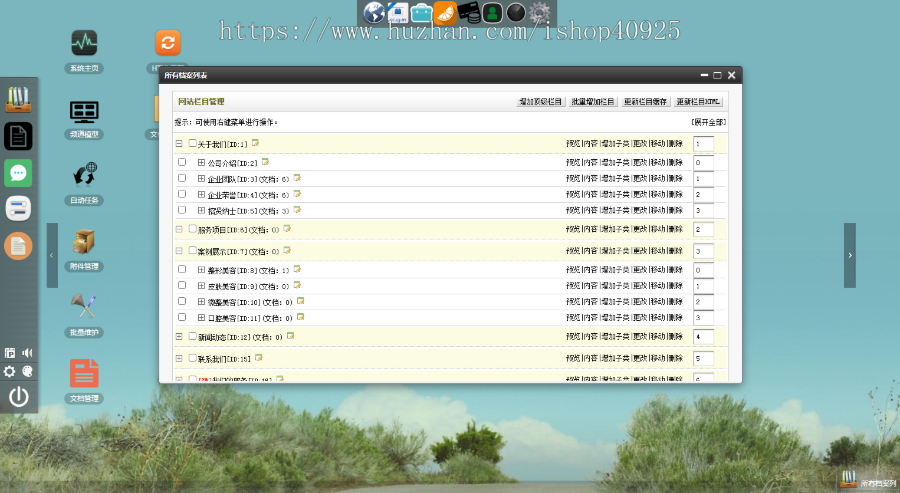Click the sort order field for 新闻动态

(703, 336)
